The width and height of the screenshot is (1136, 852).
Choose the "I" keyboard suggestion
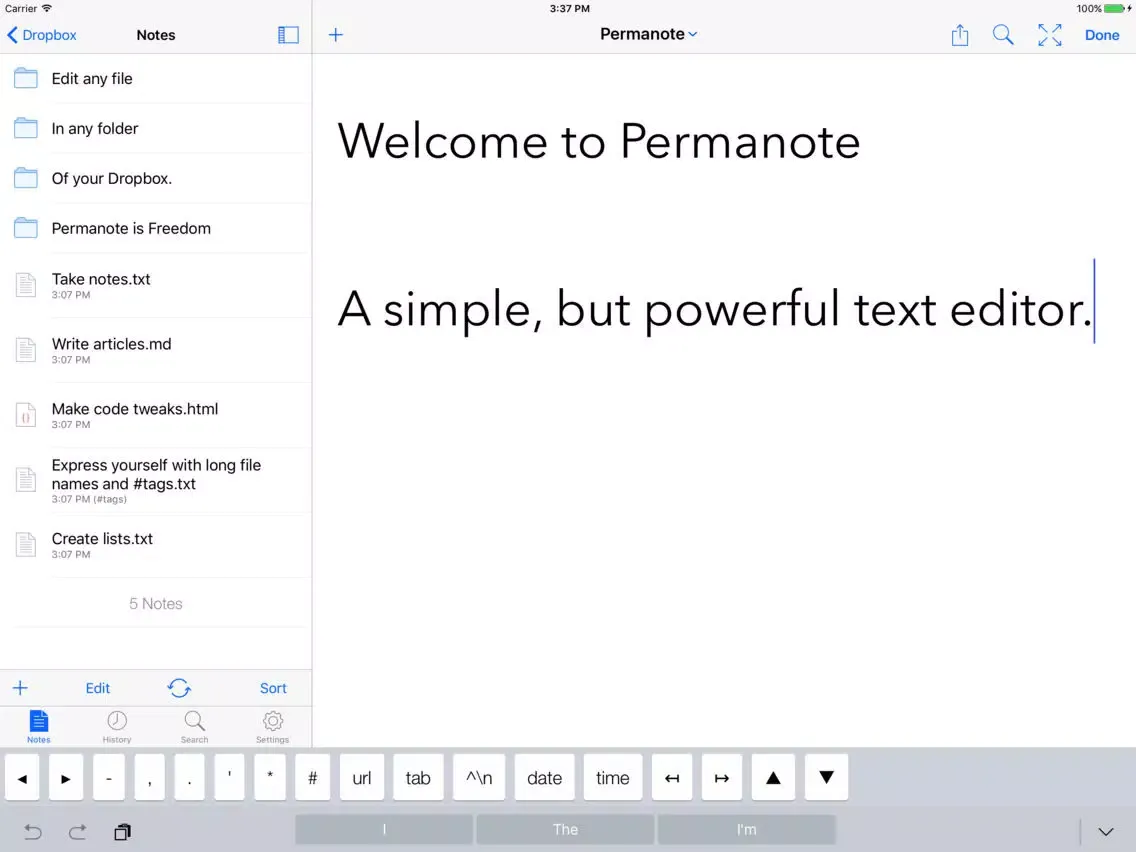pyautogui.click(x=384, y=830)
